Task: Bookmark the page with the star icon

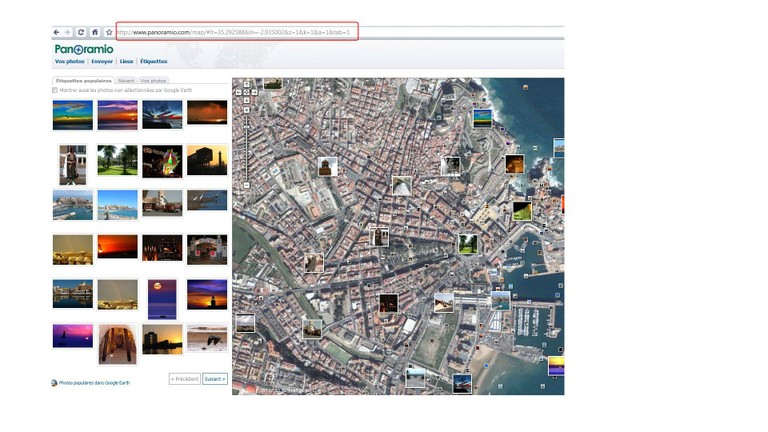Action: [109, 32]
